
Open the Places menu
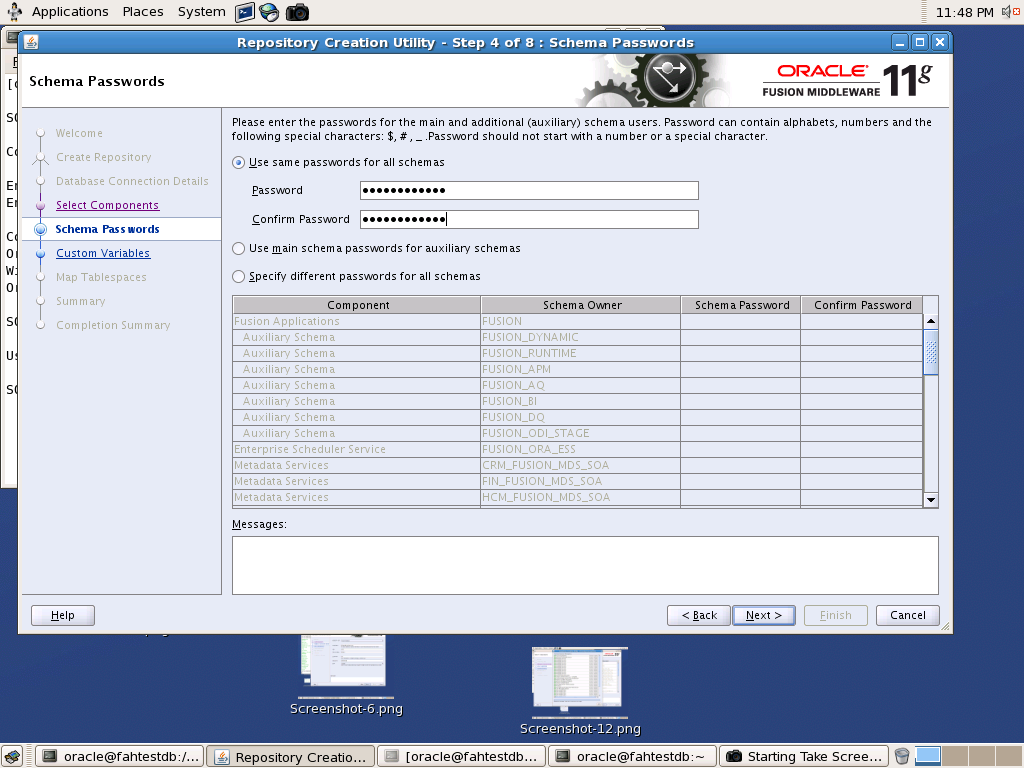coord(142,11)
